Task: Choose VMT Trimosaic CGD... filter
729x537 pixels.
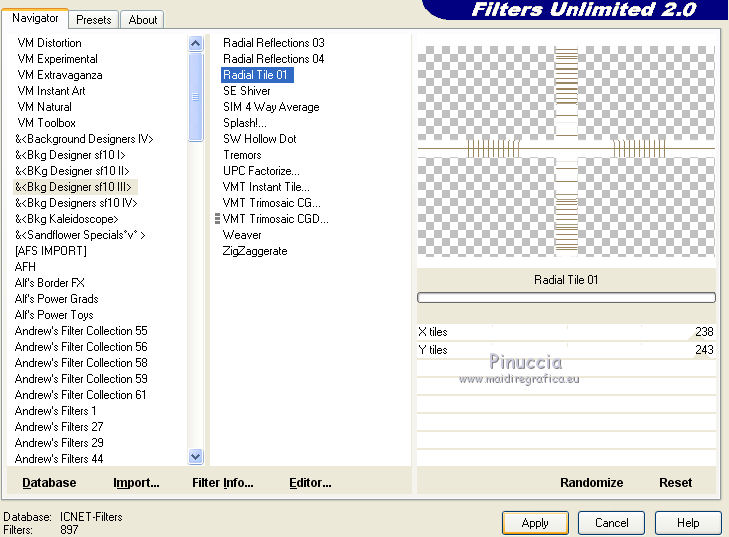Action: 275,219
